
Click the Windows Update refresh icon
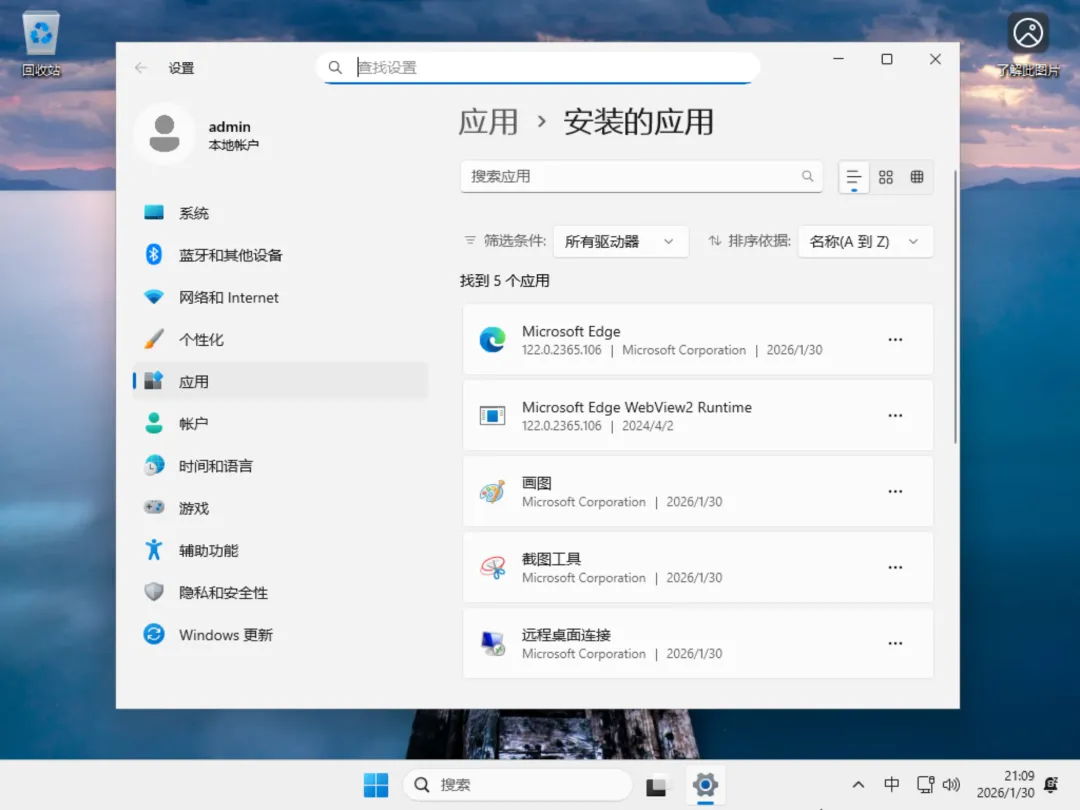point(154,634)
